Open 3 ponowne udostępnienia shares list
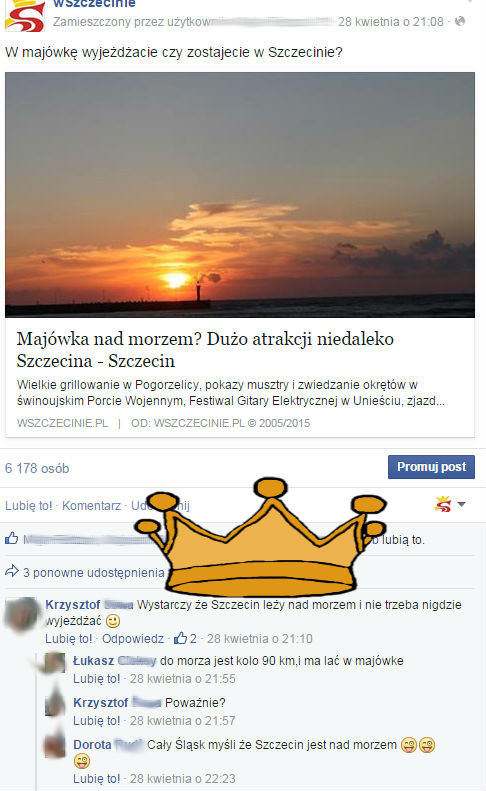This screenshot has width=486, height=791. pos(94,573)
